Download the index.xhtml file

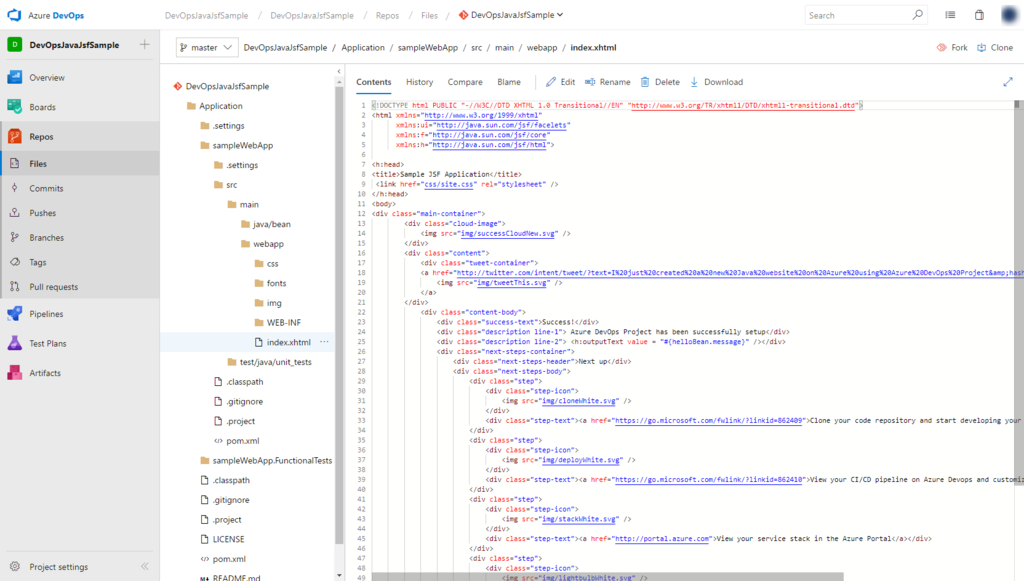[x=716, y=82]
